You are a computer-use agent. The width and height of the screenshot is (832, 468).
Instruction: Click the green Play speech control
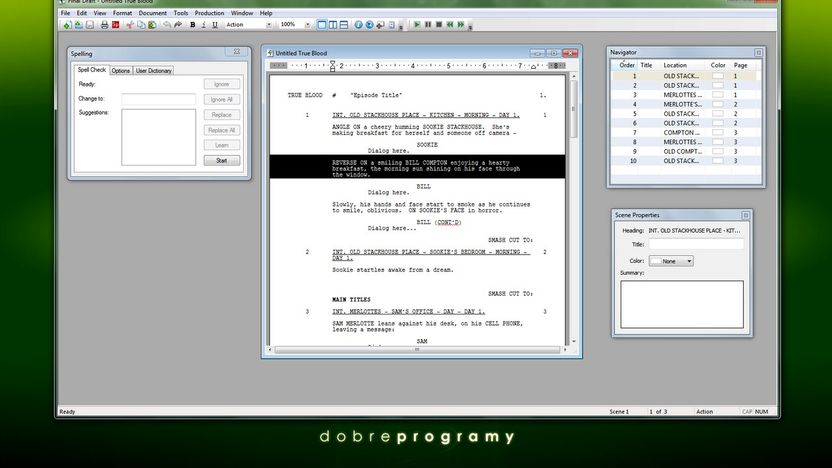click(417, 25)
